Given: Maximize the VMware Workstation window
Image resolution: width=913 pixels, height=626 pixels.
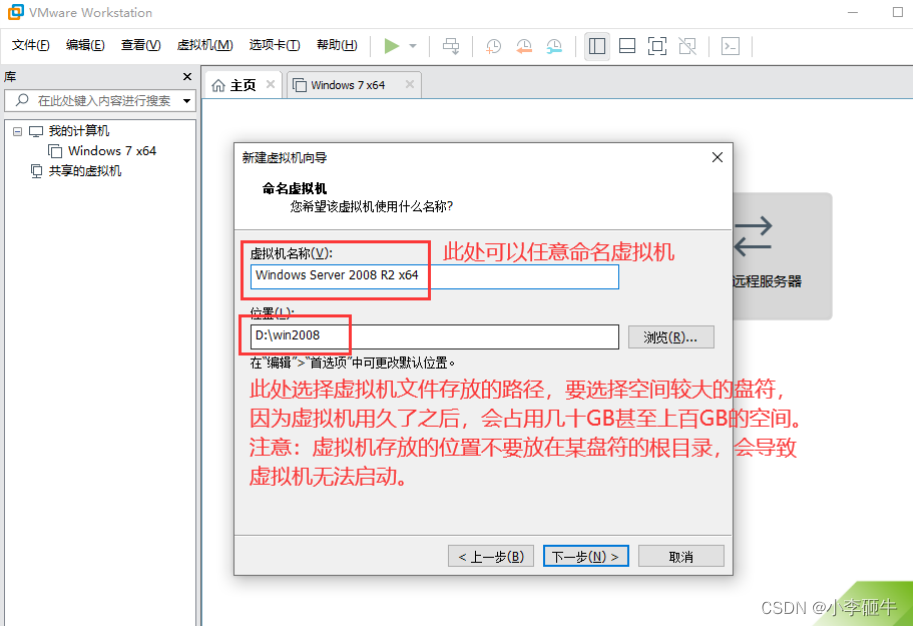Looking at the screenshot, I should [897, 12].
